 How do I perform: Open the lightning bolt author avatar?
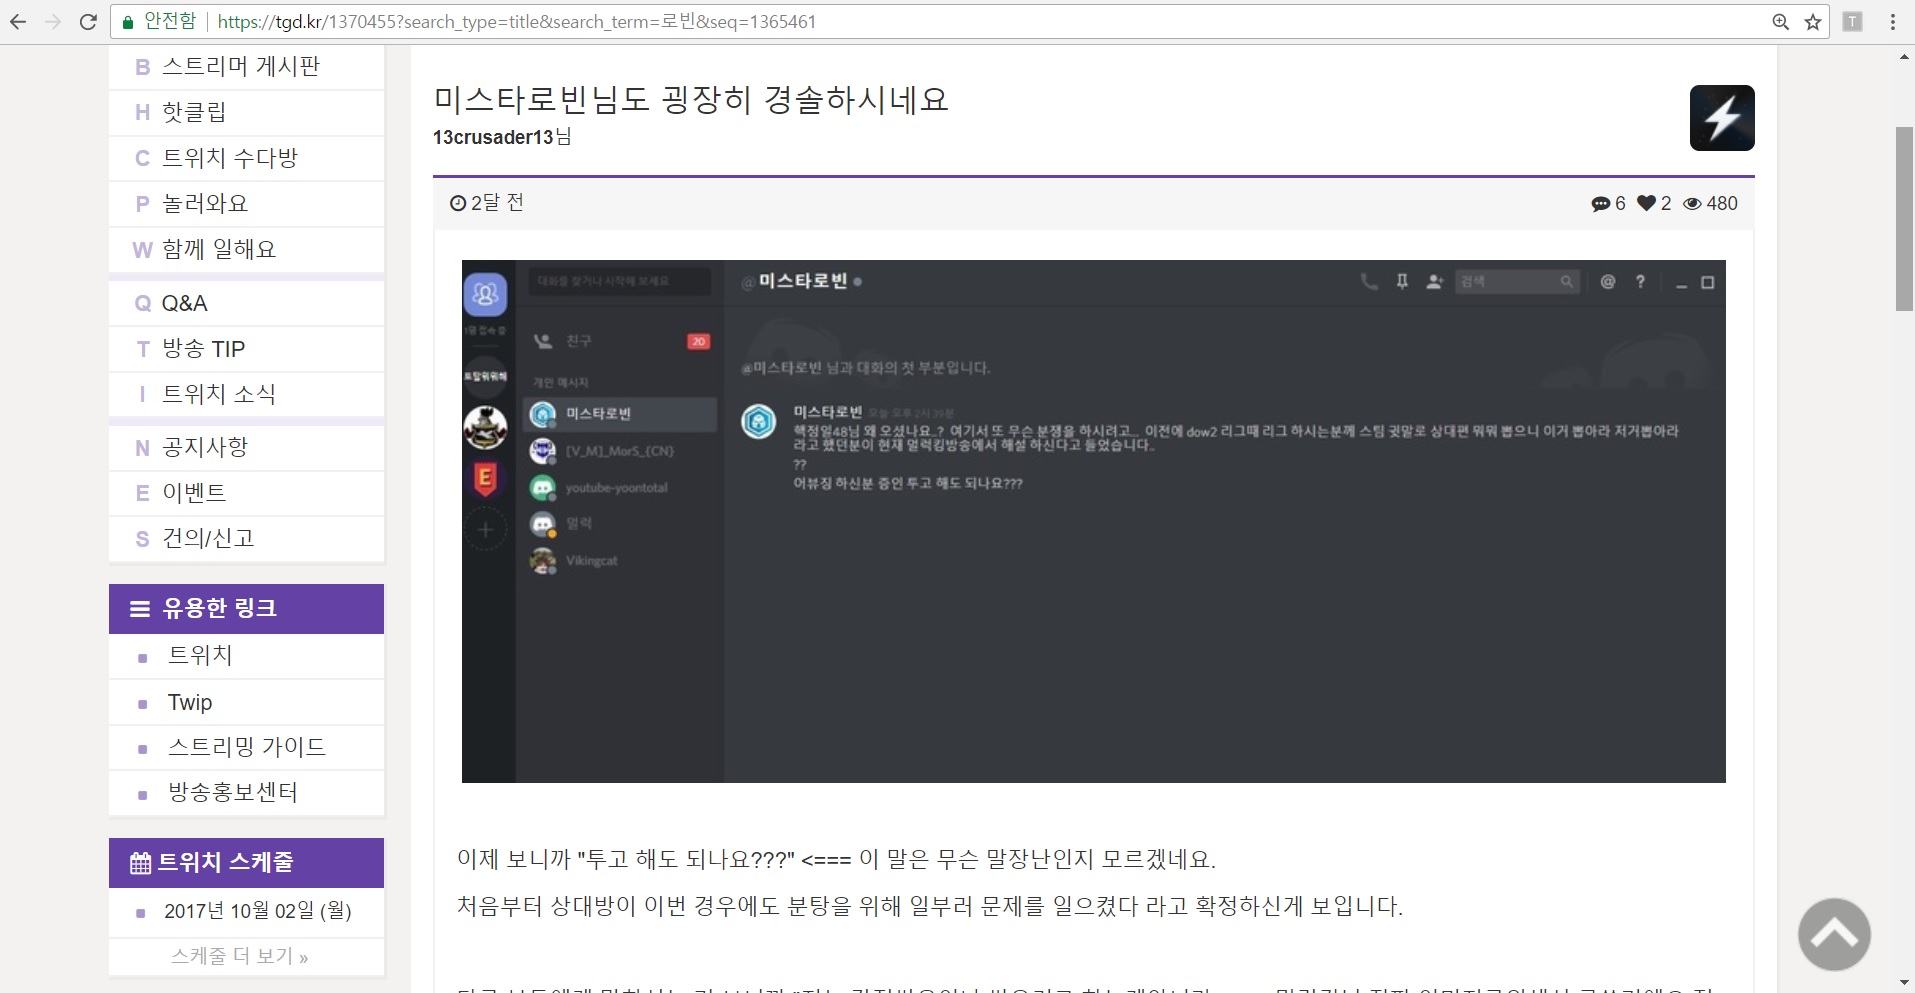pos(1722,118)
